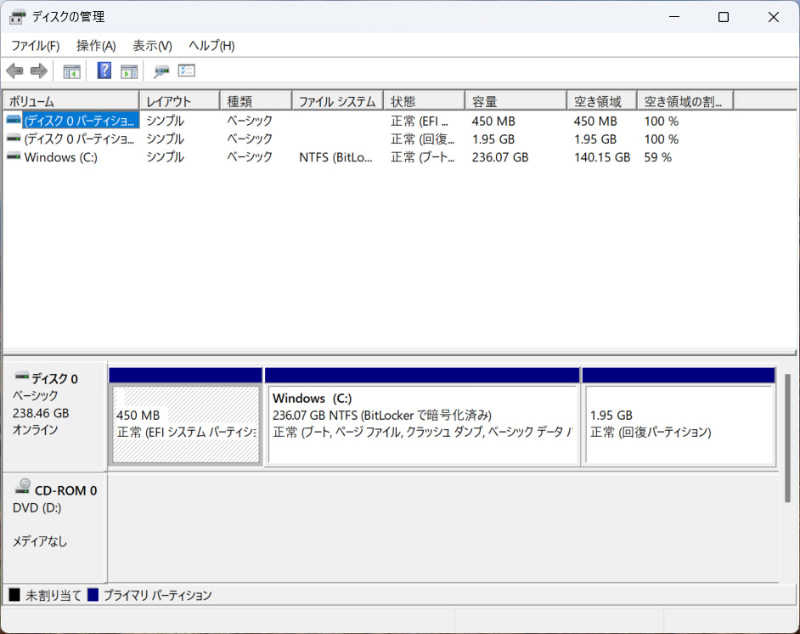Screen dimensions: 800x634
Task: Open the ファイル(F) menu
Action: coord(35,46)
